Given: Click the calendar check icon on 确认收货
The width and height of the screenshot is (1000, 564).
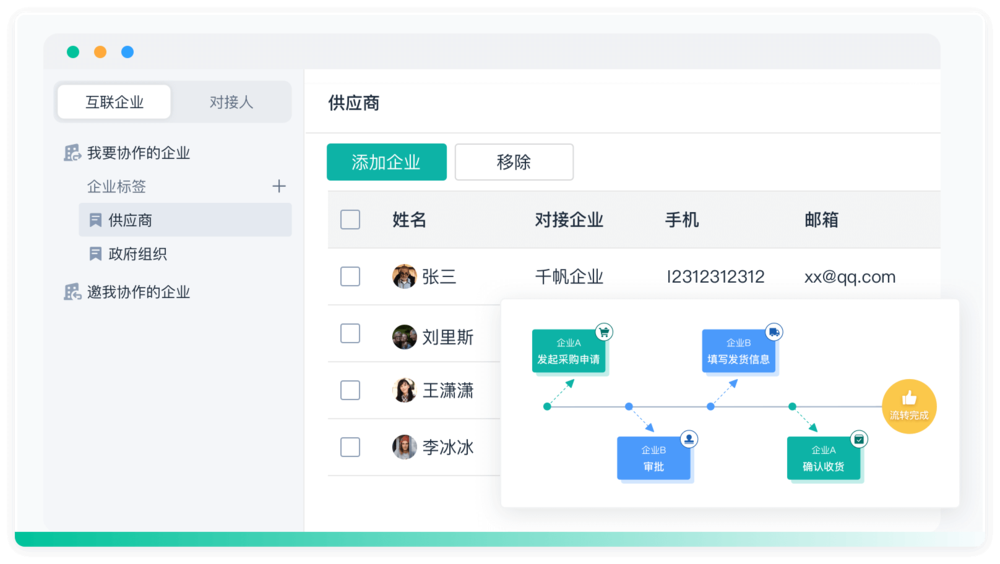Looking at the screenshot, I should pyautogui.click(x=859, y=438).
